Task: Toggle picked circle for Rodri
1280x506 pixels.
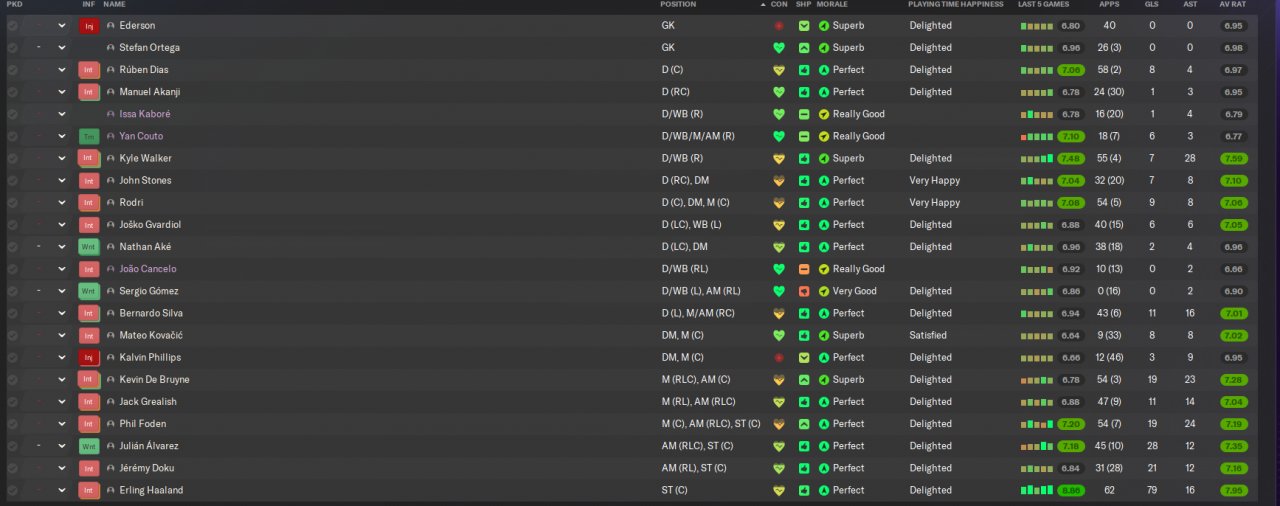Action: 12,203
